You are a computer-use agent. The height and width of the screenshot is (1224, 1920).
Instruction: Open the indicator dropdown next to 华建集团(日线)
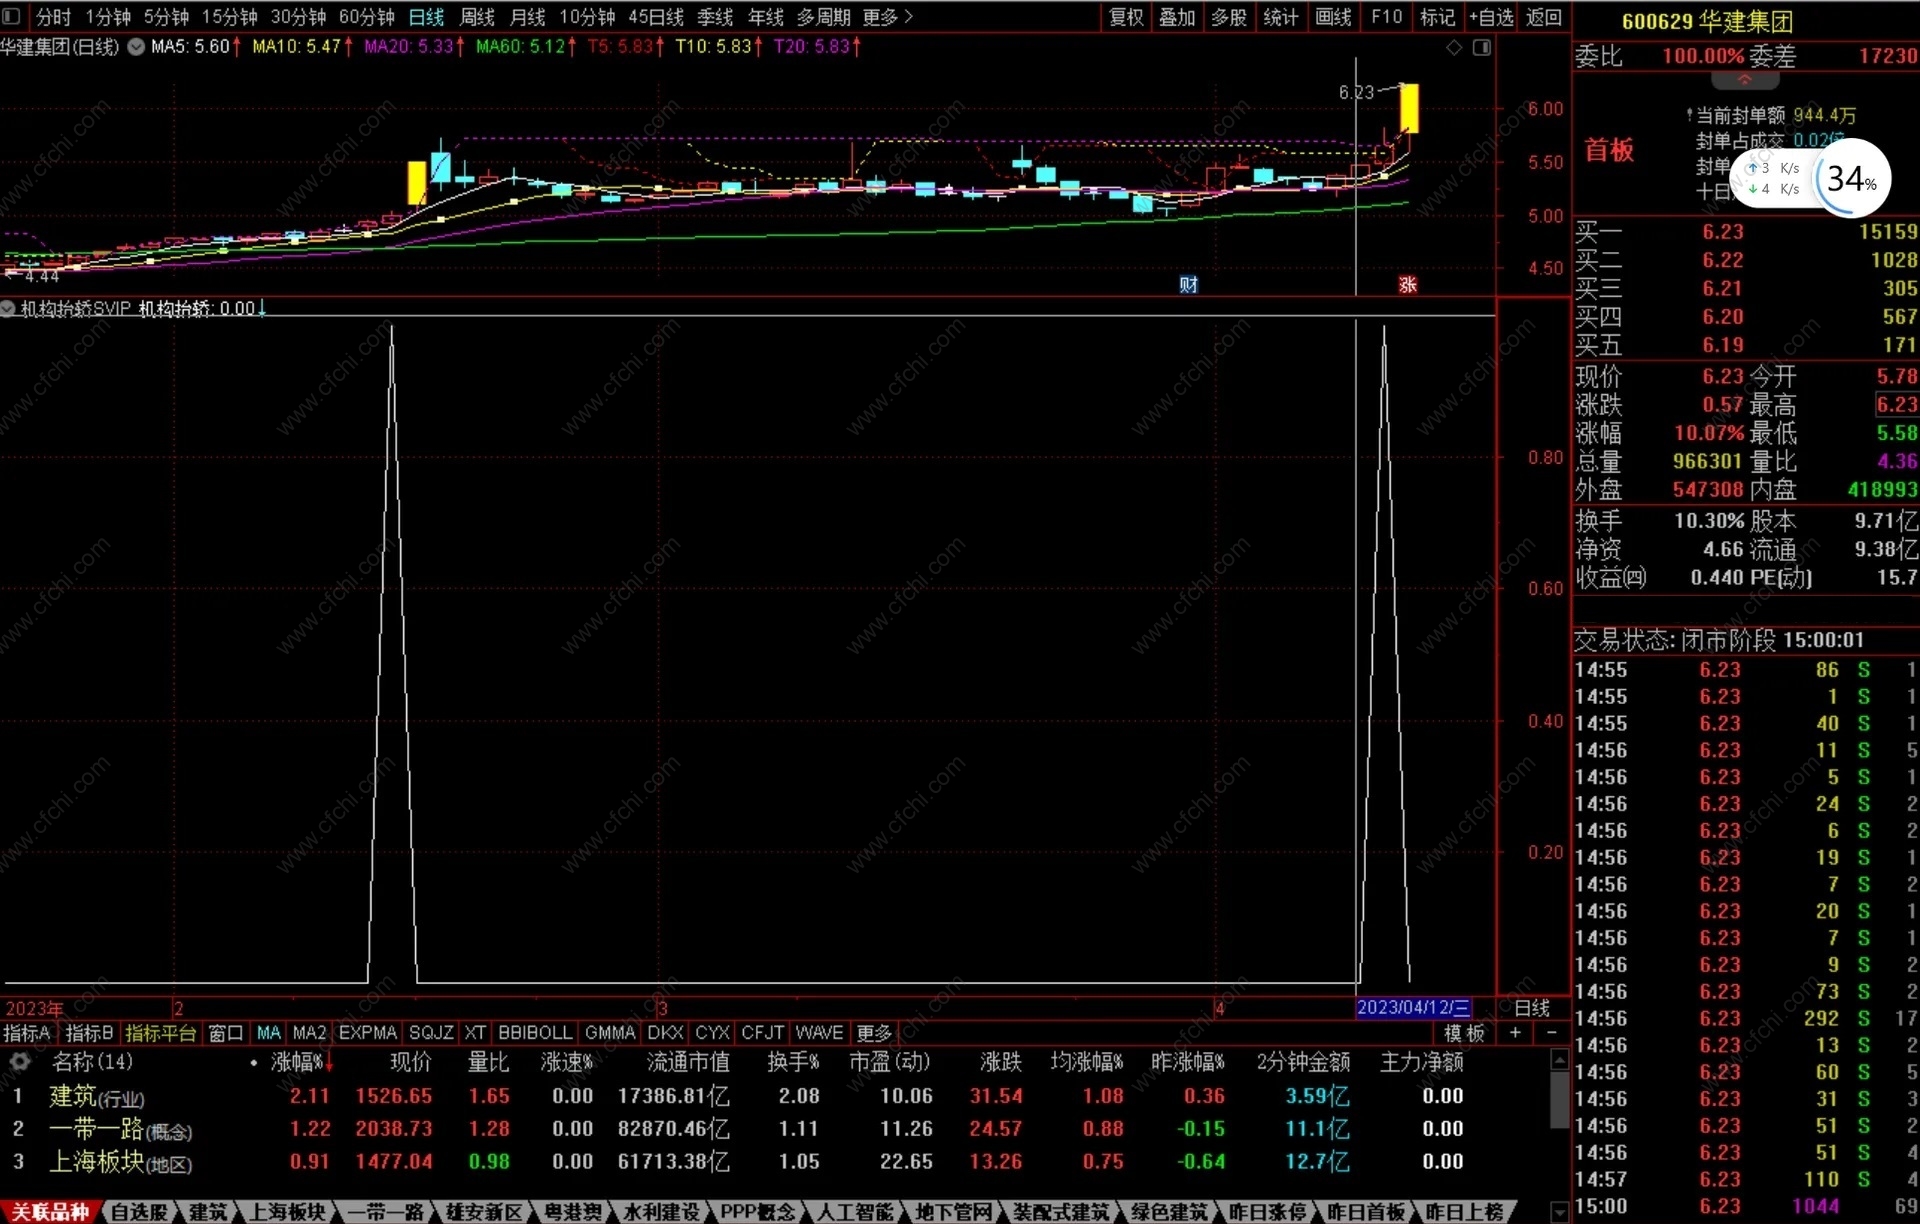point(136,47)
